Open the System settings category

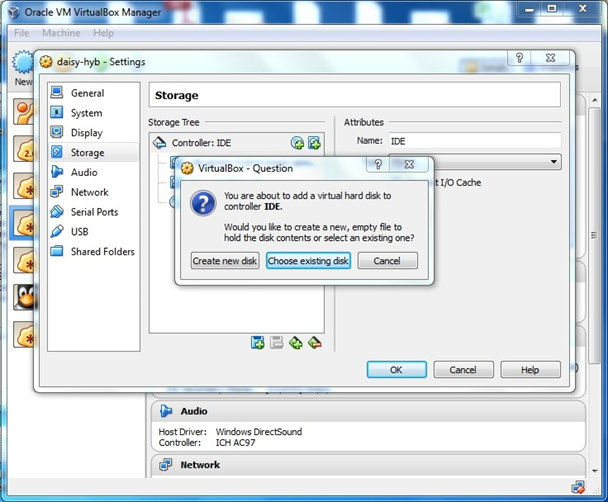(86, 113)
